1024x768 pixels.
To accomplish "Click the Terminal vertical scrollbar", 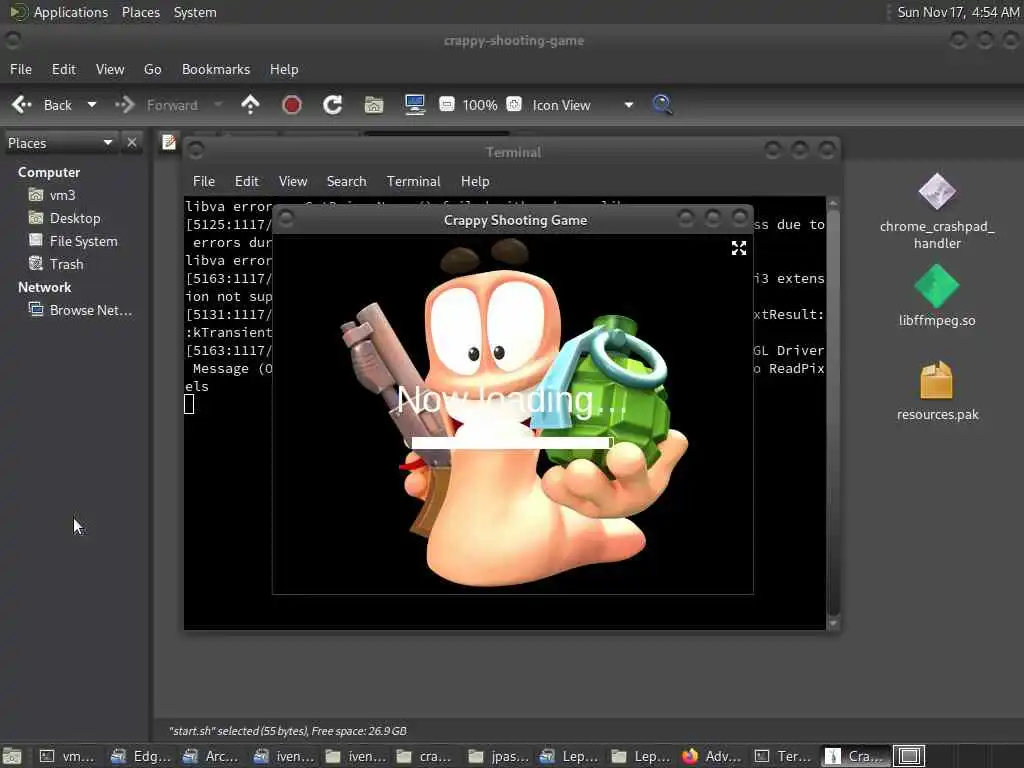I will (833, 411).
